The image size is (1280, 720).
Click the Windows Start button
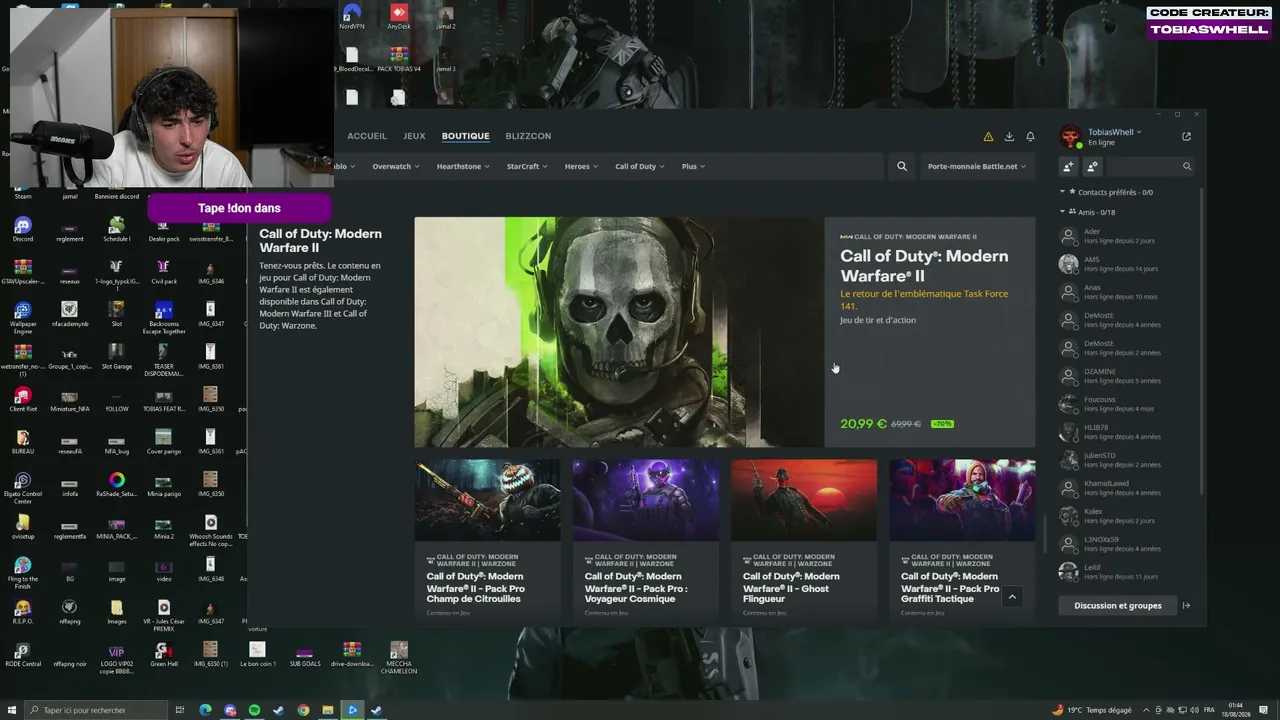pos(11,710)
